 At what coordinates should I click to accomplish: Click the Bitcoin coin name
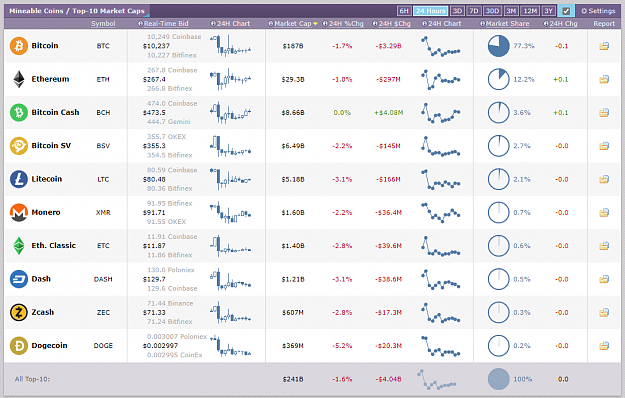45,46
